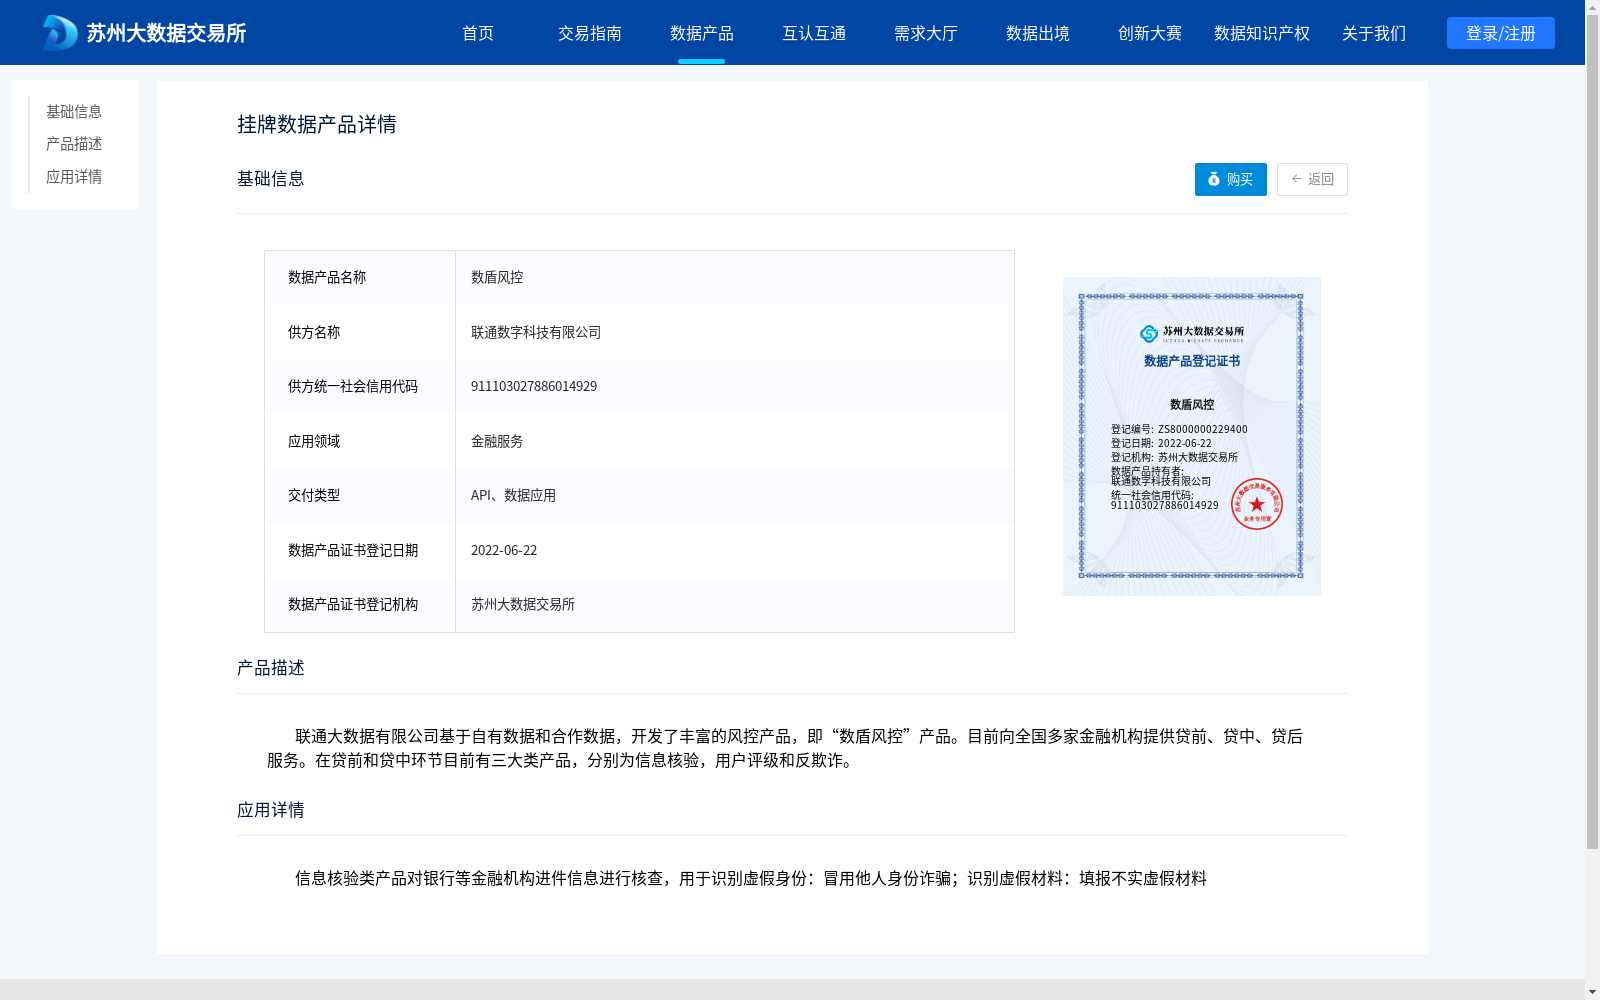Click the 基础信息 section heading
Screen dimensions: 1600x1000
point(270,179)
